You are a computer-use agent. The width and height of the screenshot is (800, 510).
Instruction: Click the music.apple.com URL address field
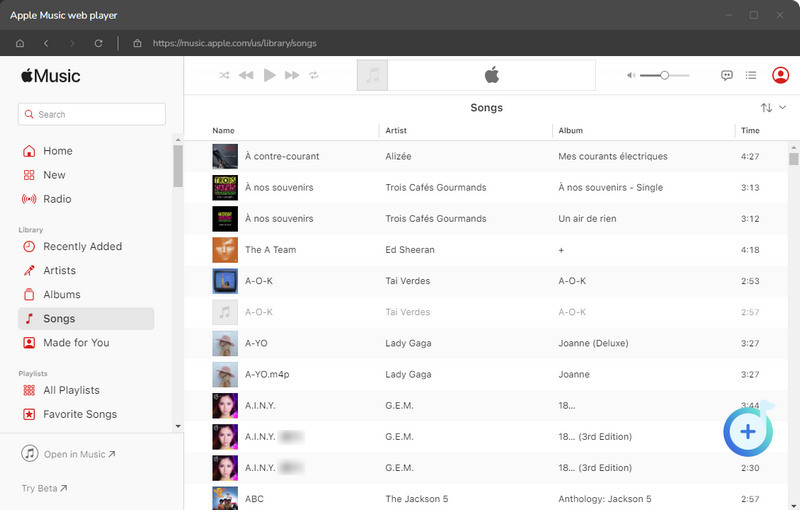tap(235, 43)
